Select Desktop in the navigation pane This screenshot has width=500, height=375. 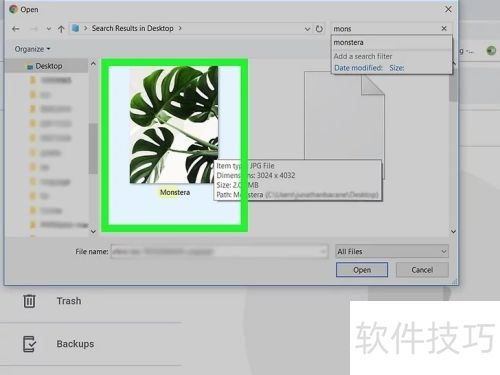pyautogui.click(x=49, y=66)
